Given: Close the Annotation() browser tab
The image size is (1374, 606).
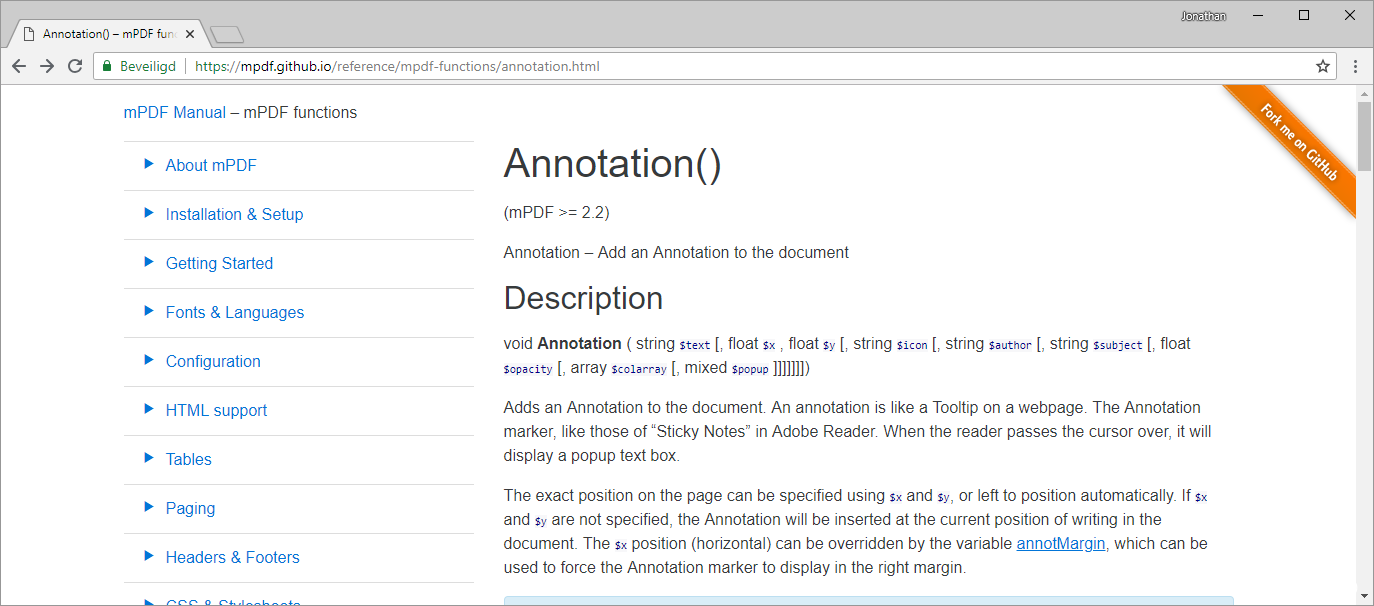Looking at the screenshot, I should pyautogui.click(x=190, y=34).
